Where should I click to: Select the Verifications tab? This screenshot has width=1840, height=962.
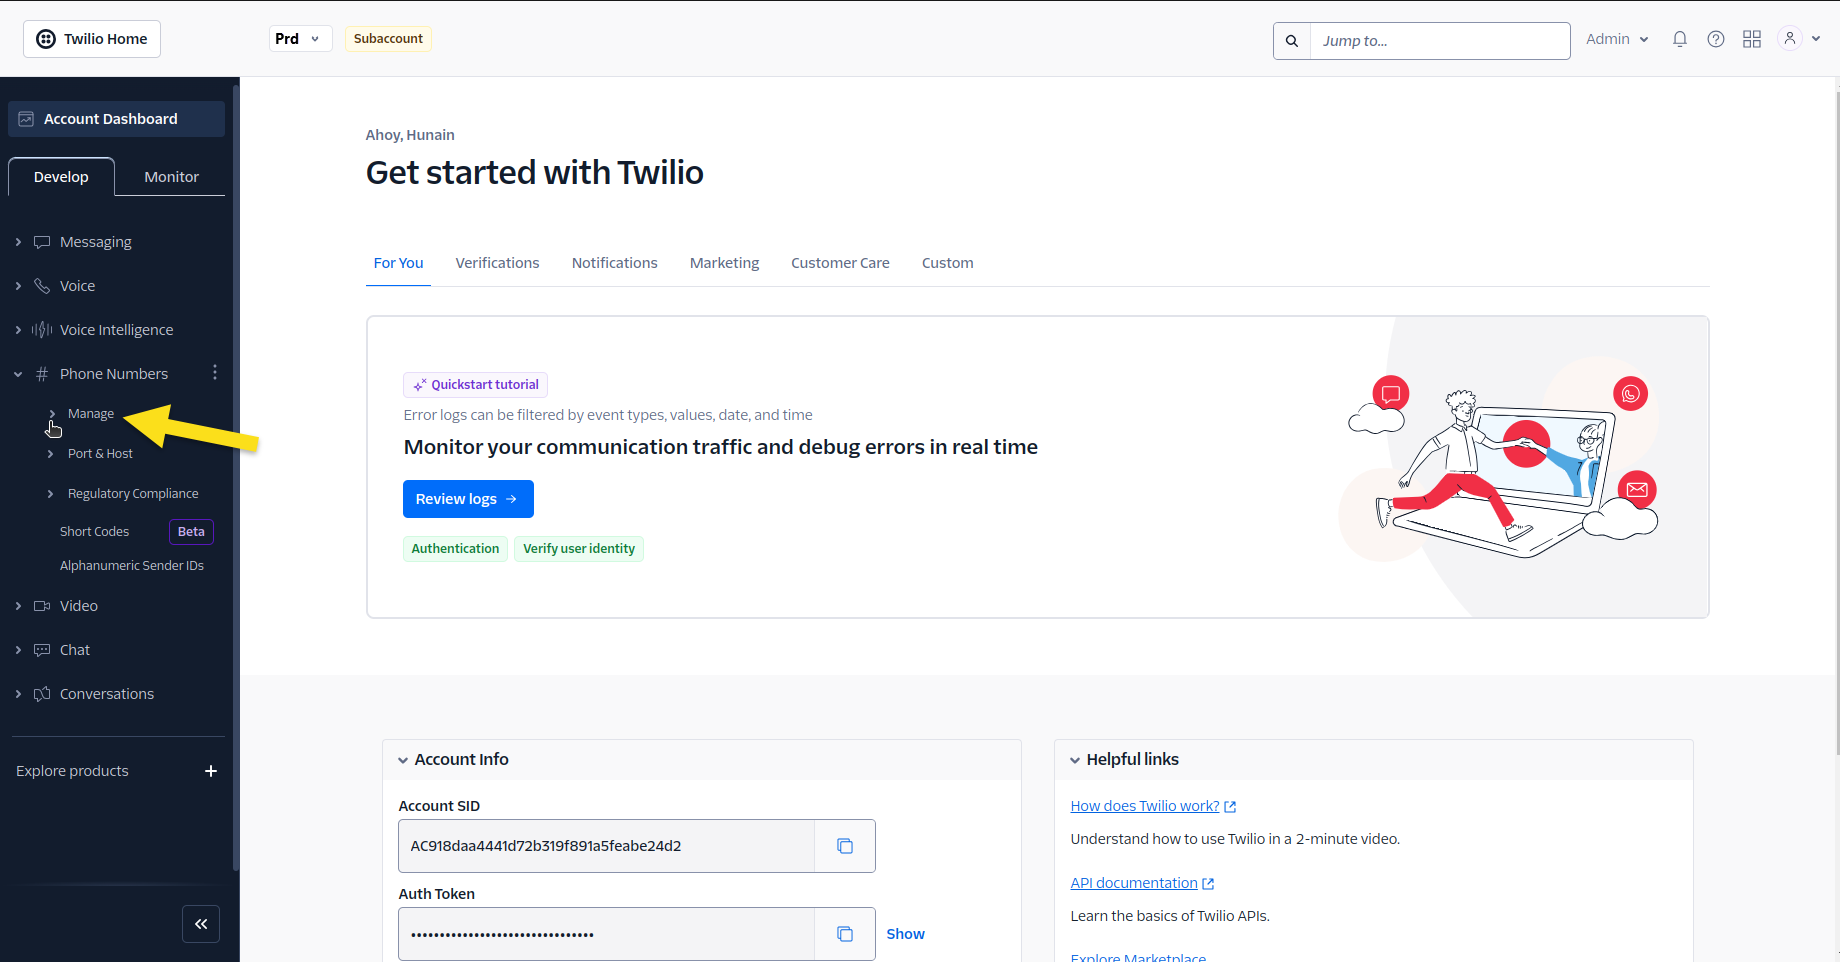pyautogui.click(x=497, y=263)
